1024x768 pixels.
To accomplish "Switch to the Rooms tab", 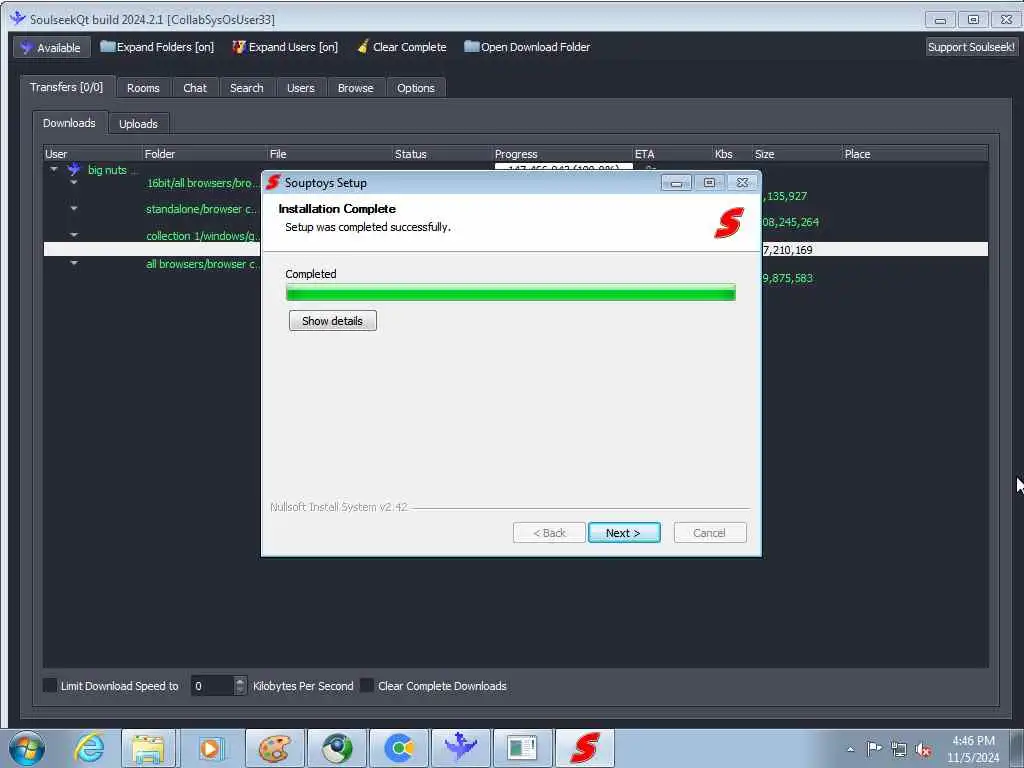I will (x=143, y=88).
